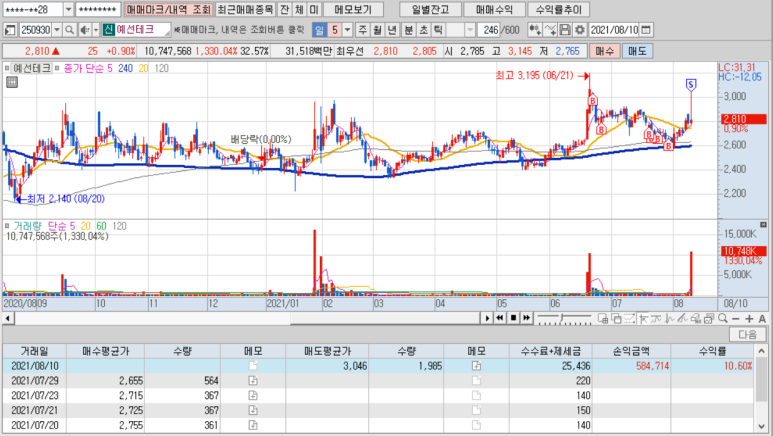Viewport: 773px width, 436px height.
Task: Open the greyed dropdown after 틱 button
Action: pos(470,30)
